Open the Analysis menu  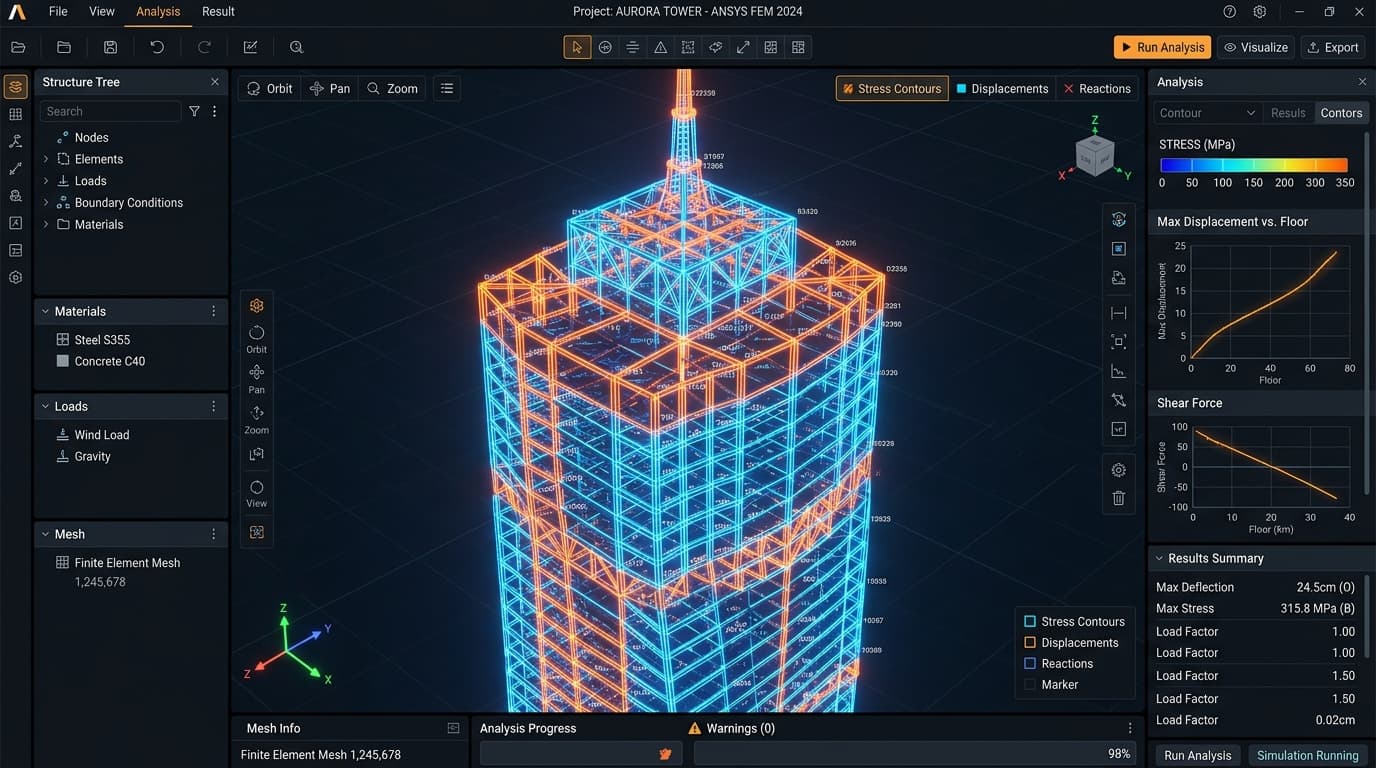[158, 11]
